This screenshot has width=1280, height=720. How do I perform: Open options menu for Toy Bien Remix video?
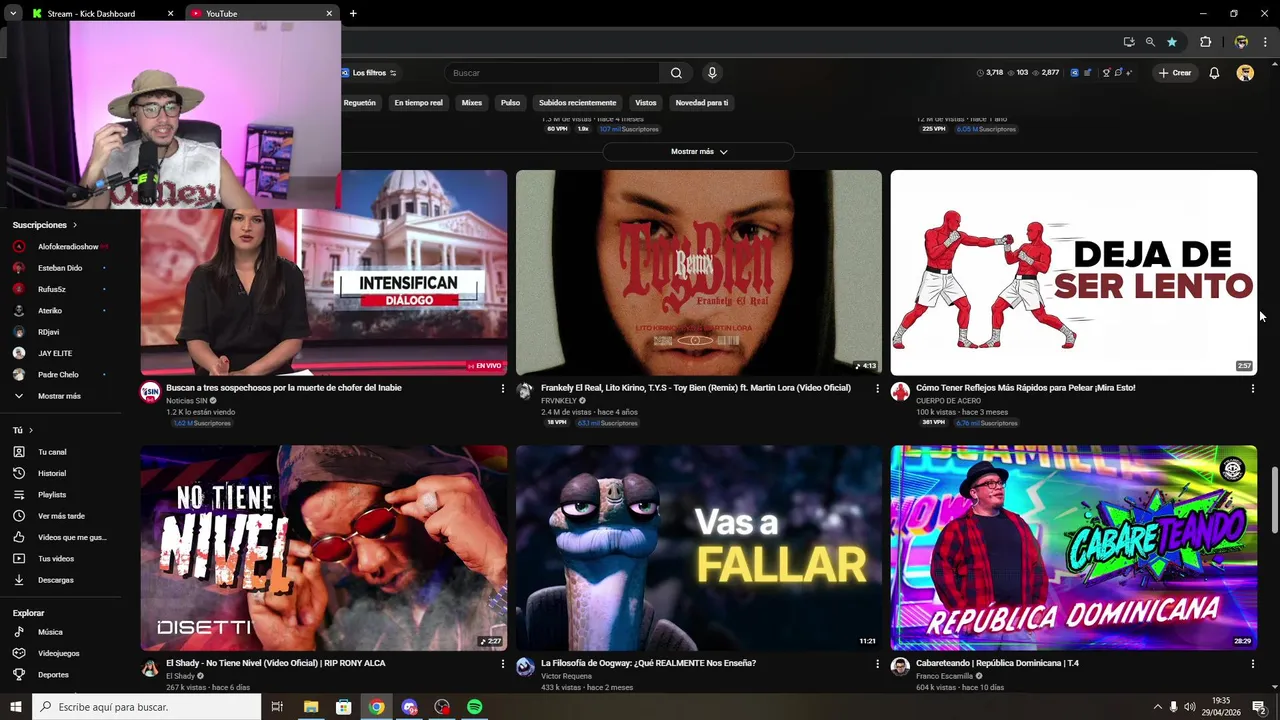point(878,388)
